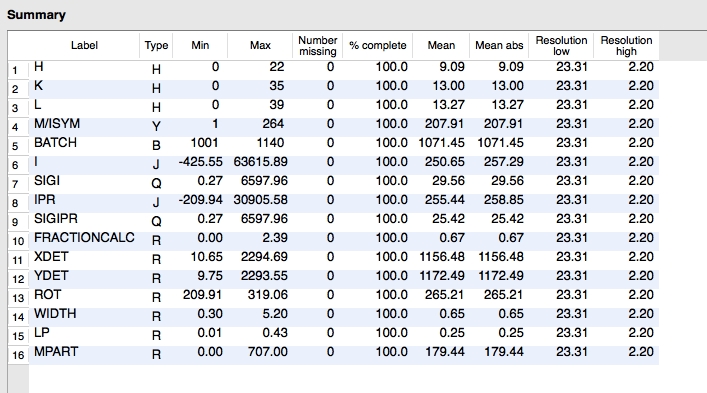Click the Min value -209.94
707x393 pixels.
pos(201,200)
